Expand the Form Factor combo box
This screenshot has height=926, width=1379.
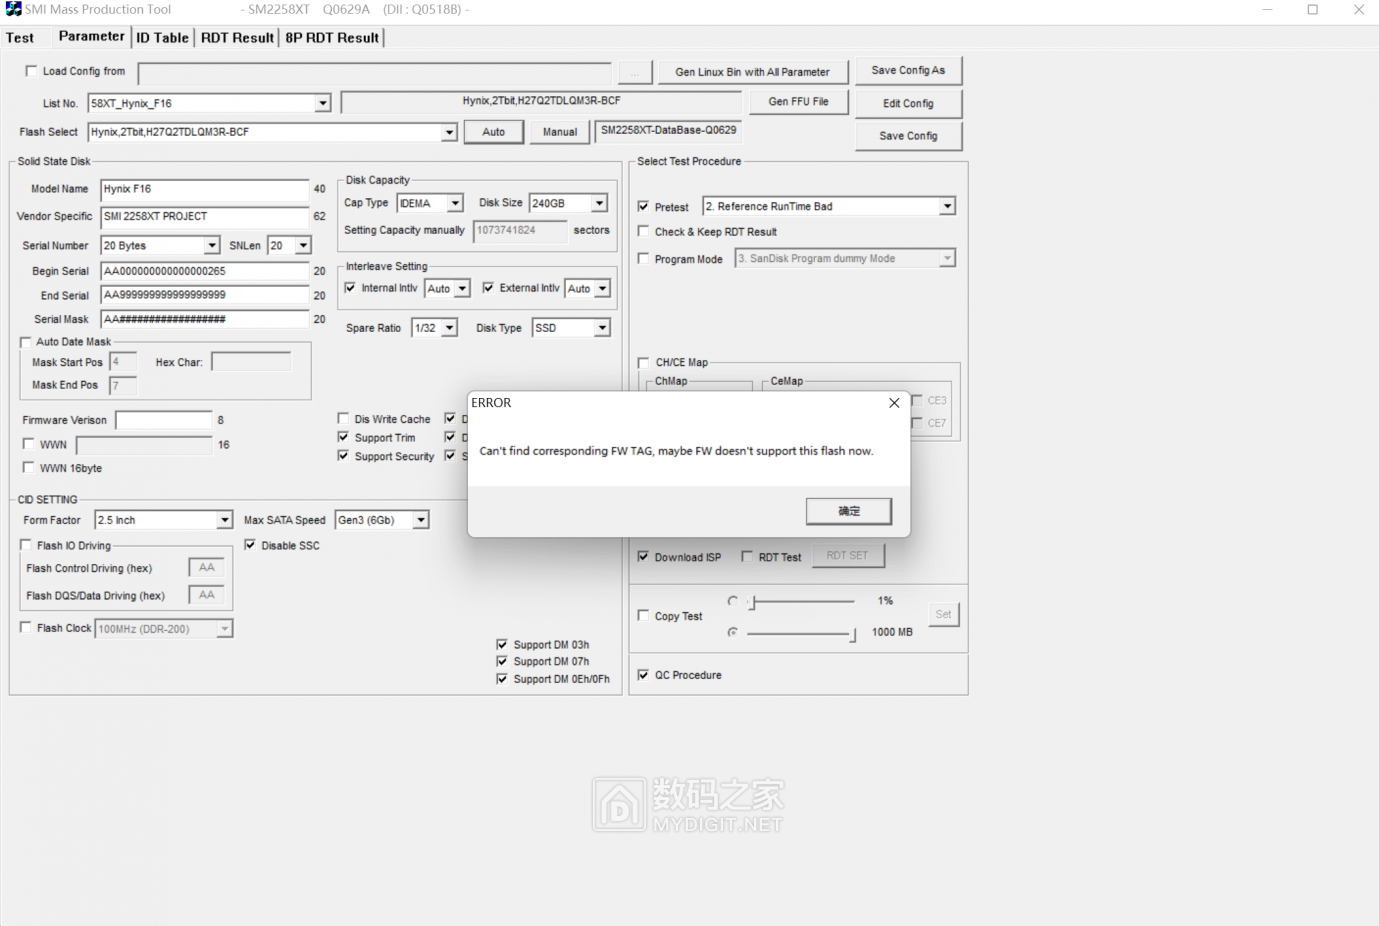tap(224, 520)
